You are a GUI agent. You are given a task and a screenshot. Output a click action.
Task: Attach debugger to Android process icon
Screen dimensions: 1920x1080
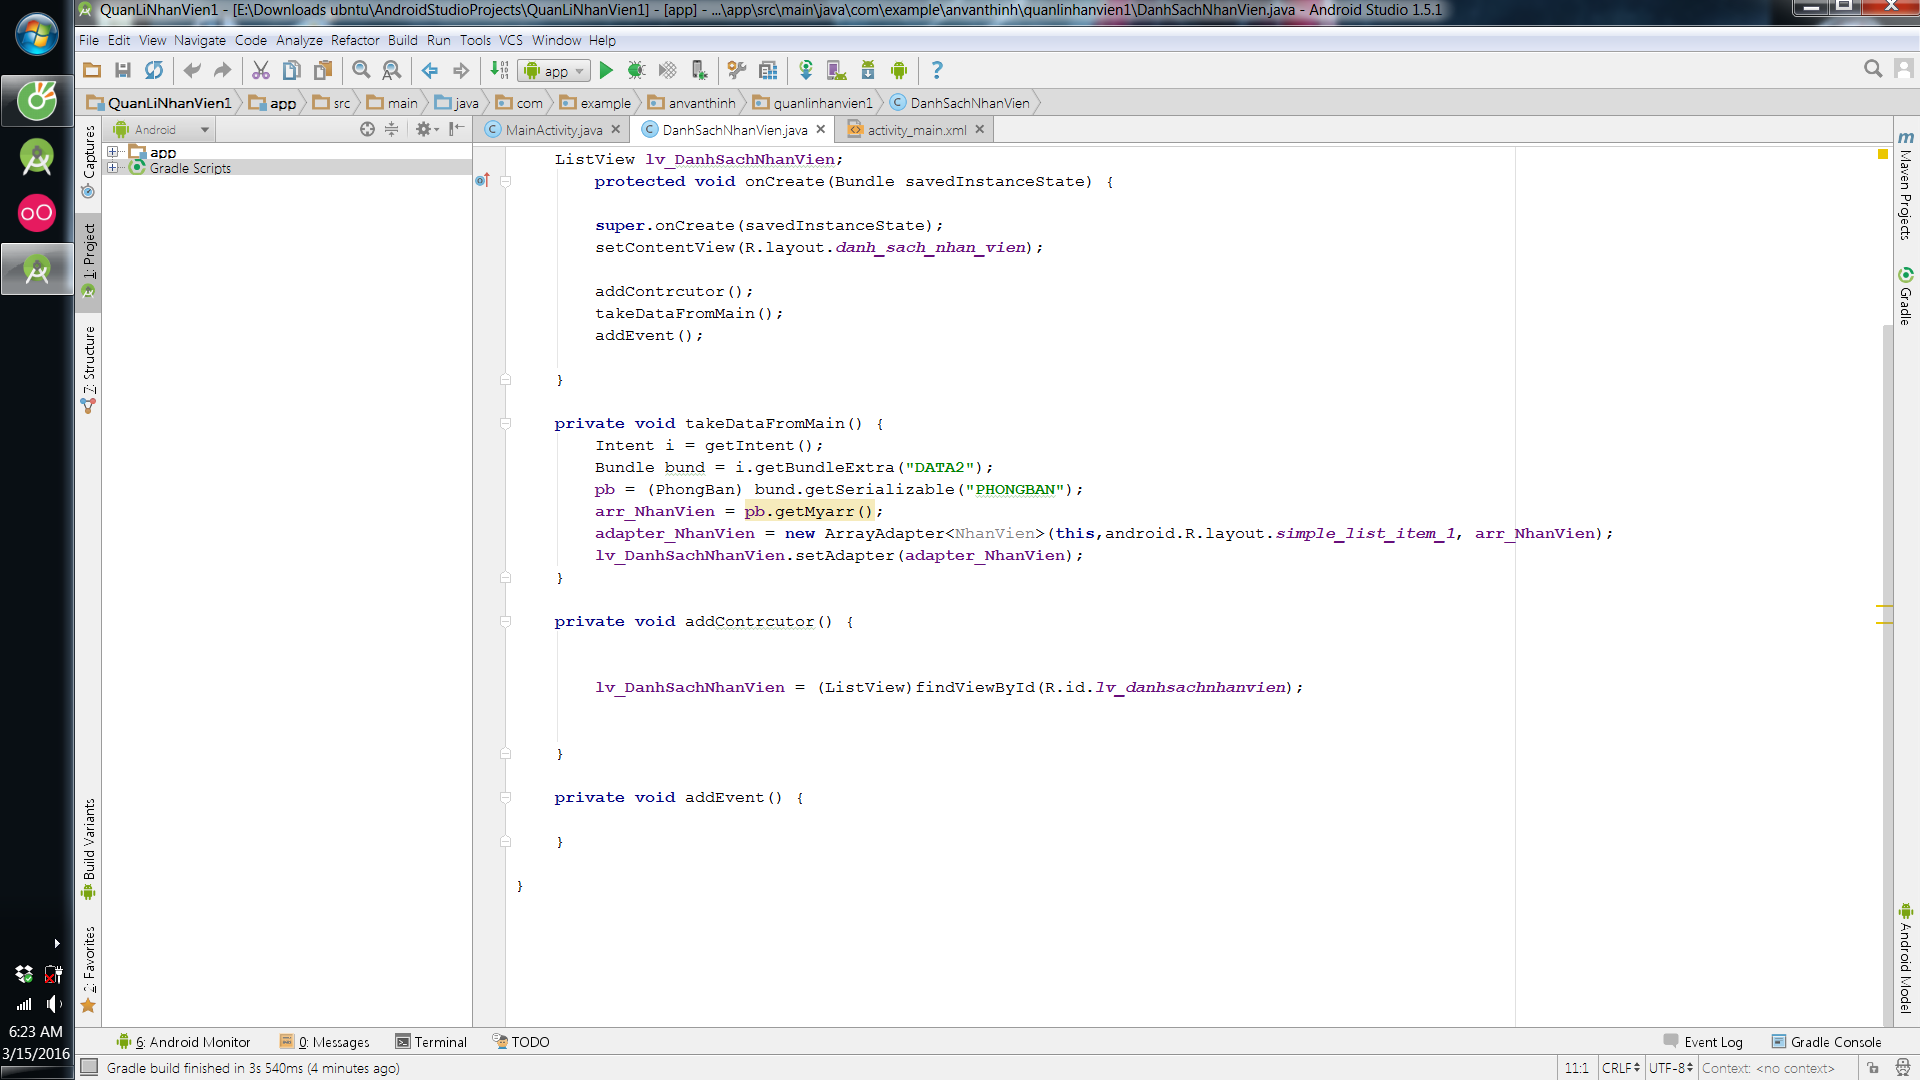(x=699, y=70)
